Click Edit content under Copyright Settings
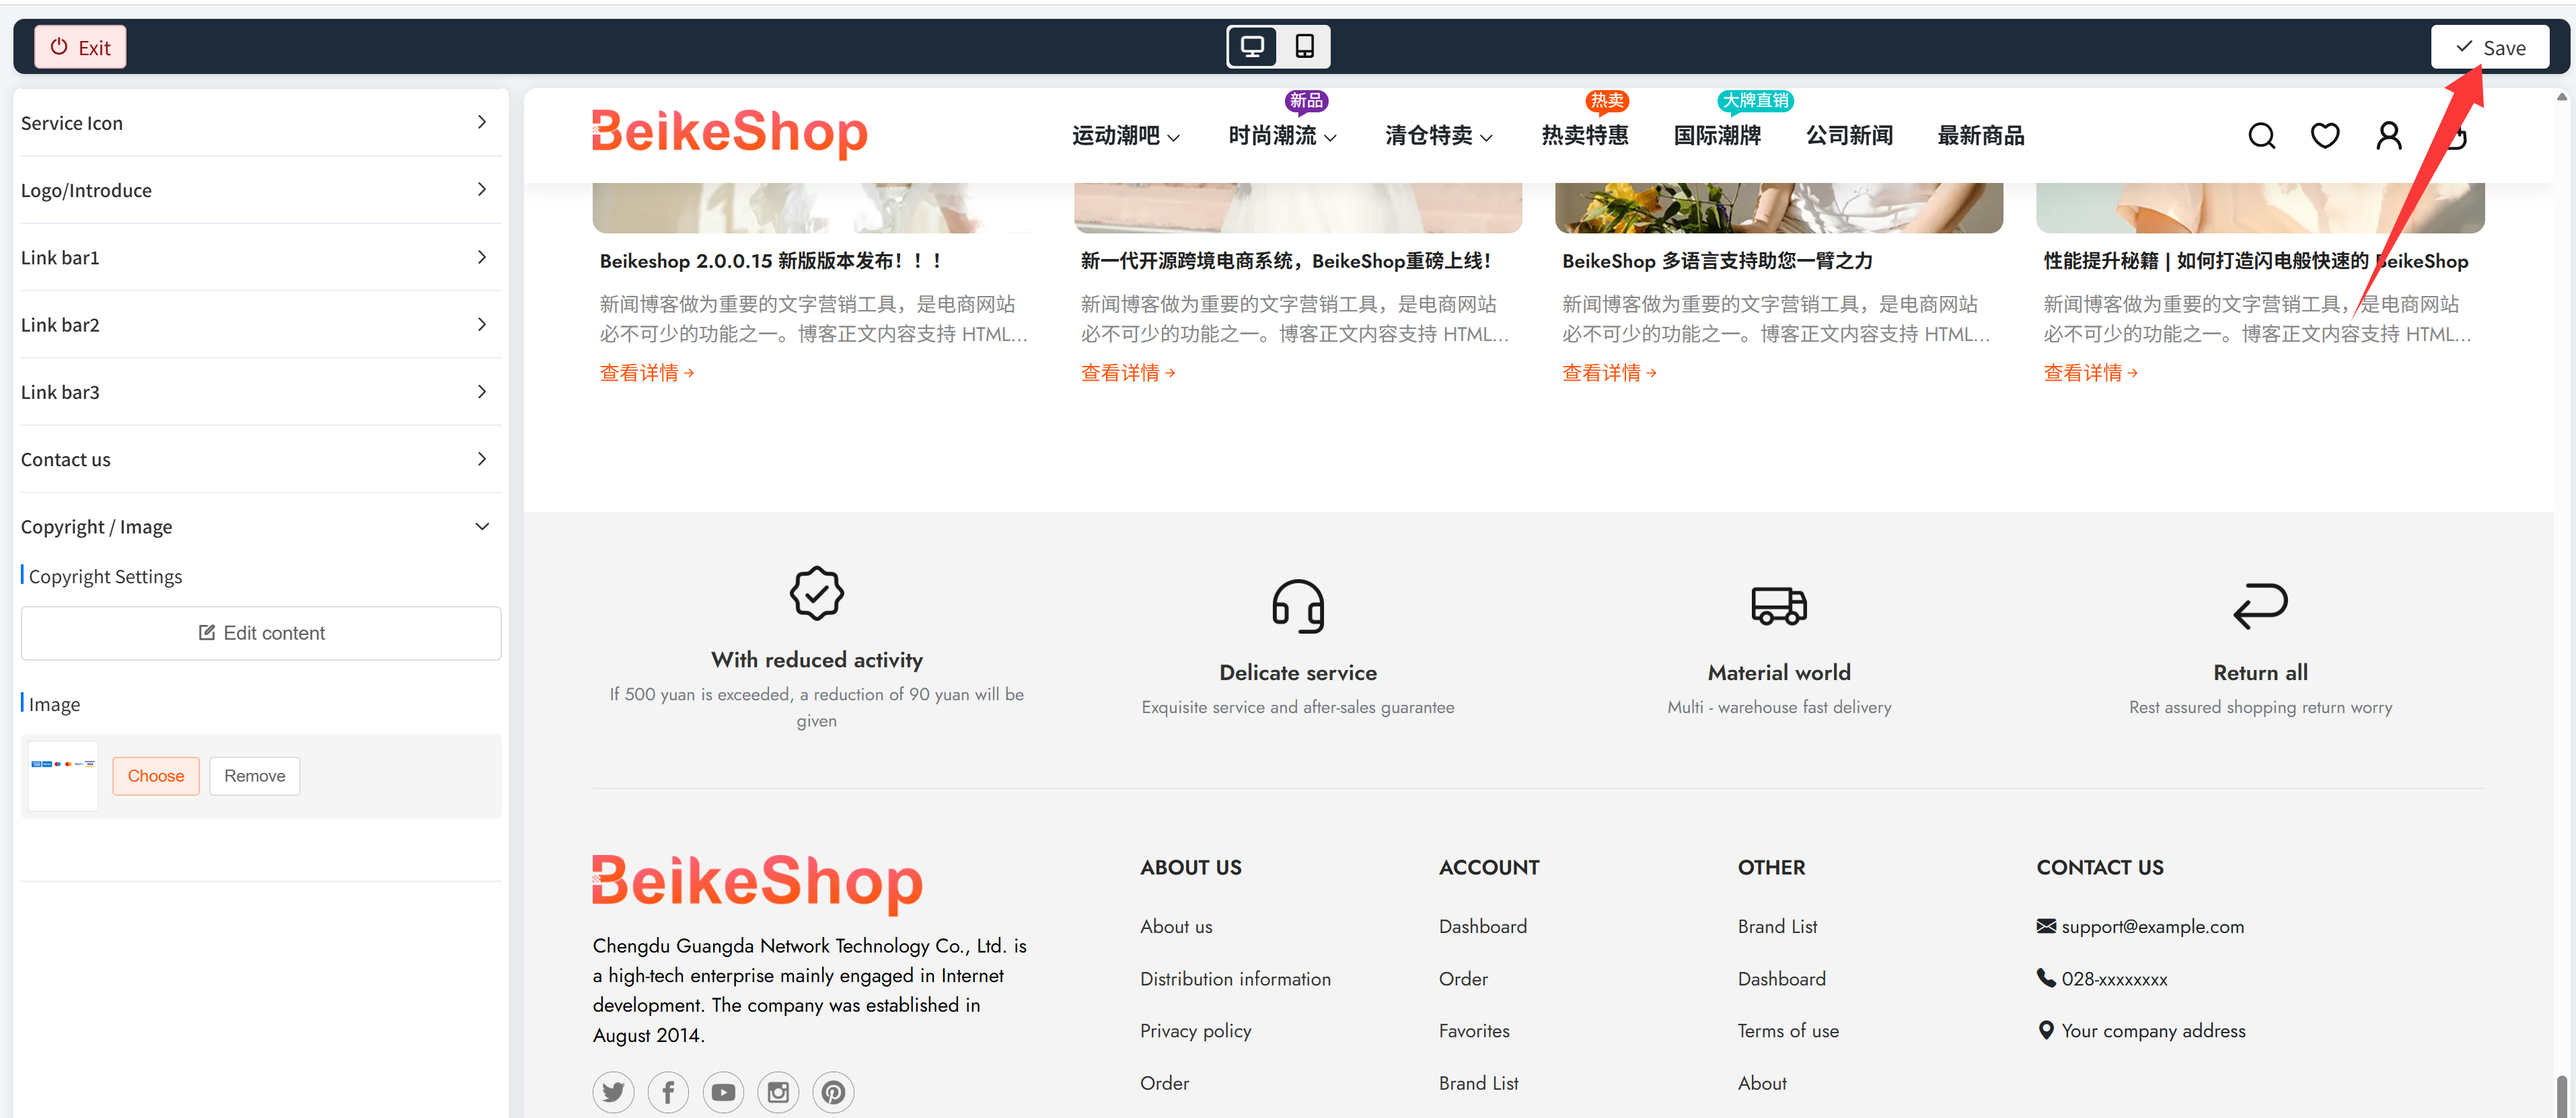Screen dimensions: 2576x1118 pos(261,632)
